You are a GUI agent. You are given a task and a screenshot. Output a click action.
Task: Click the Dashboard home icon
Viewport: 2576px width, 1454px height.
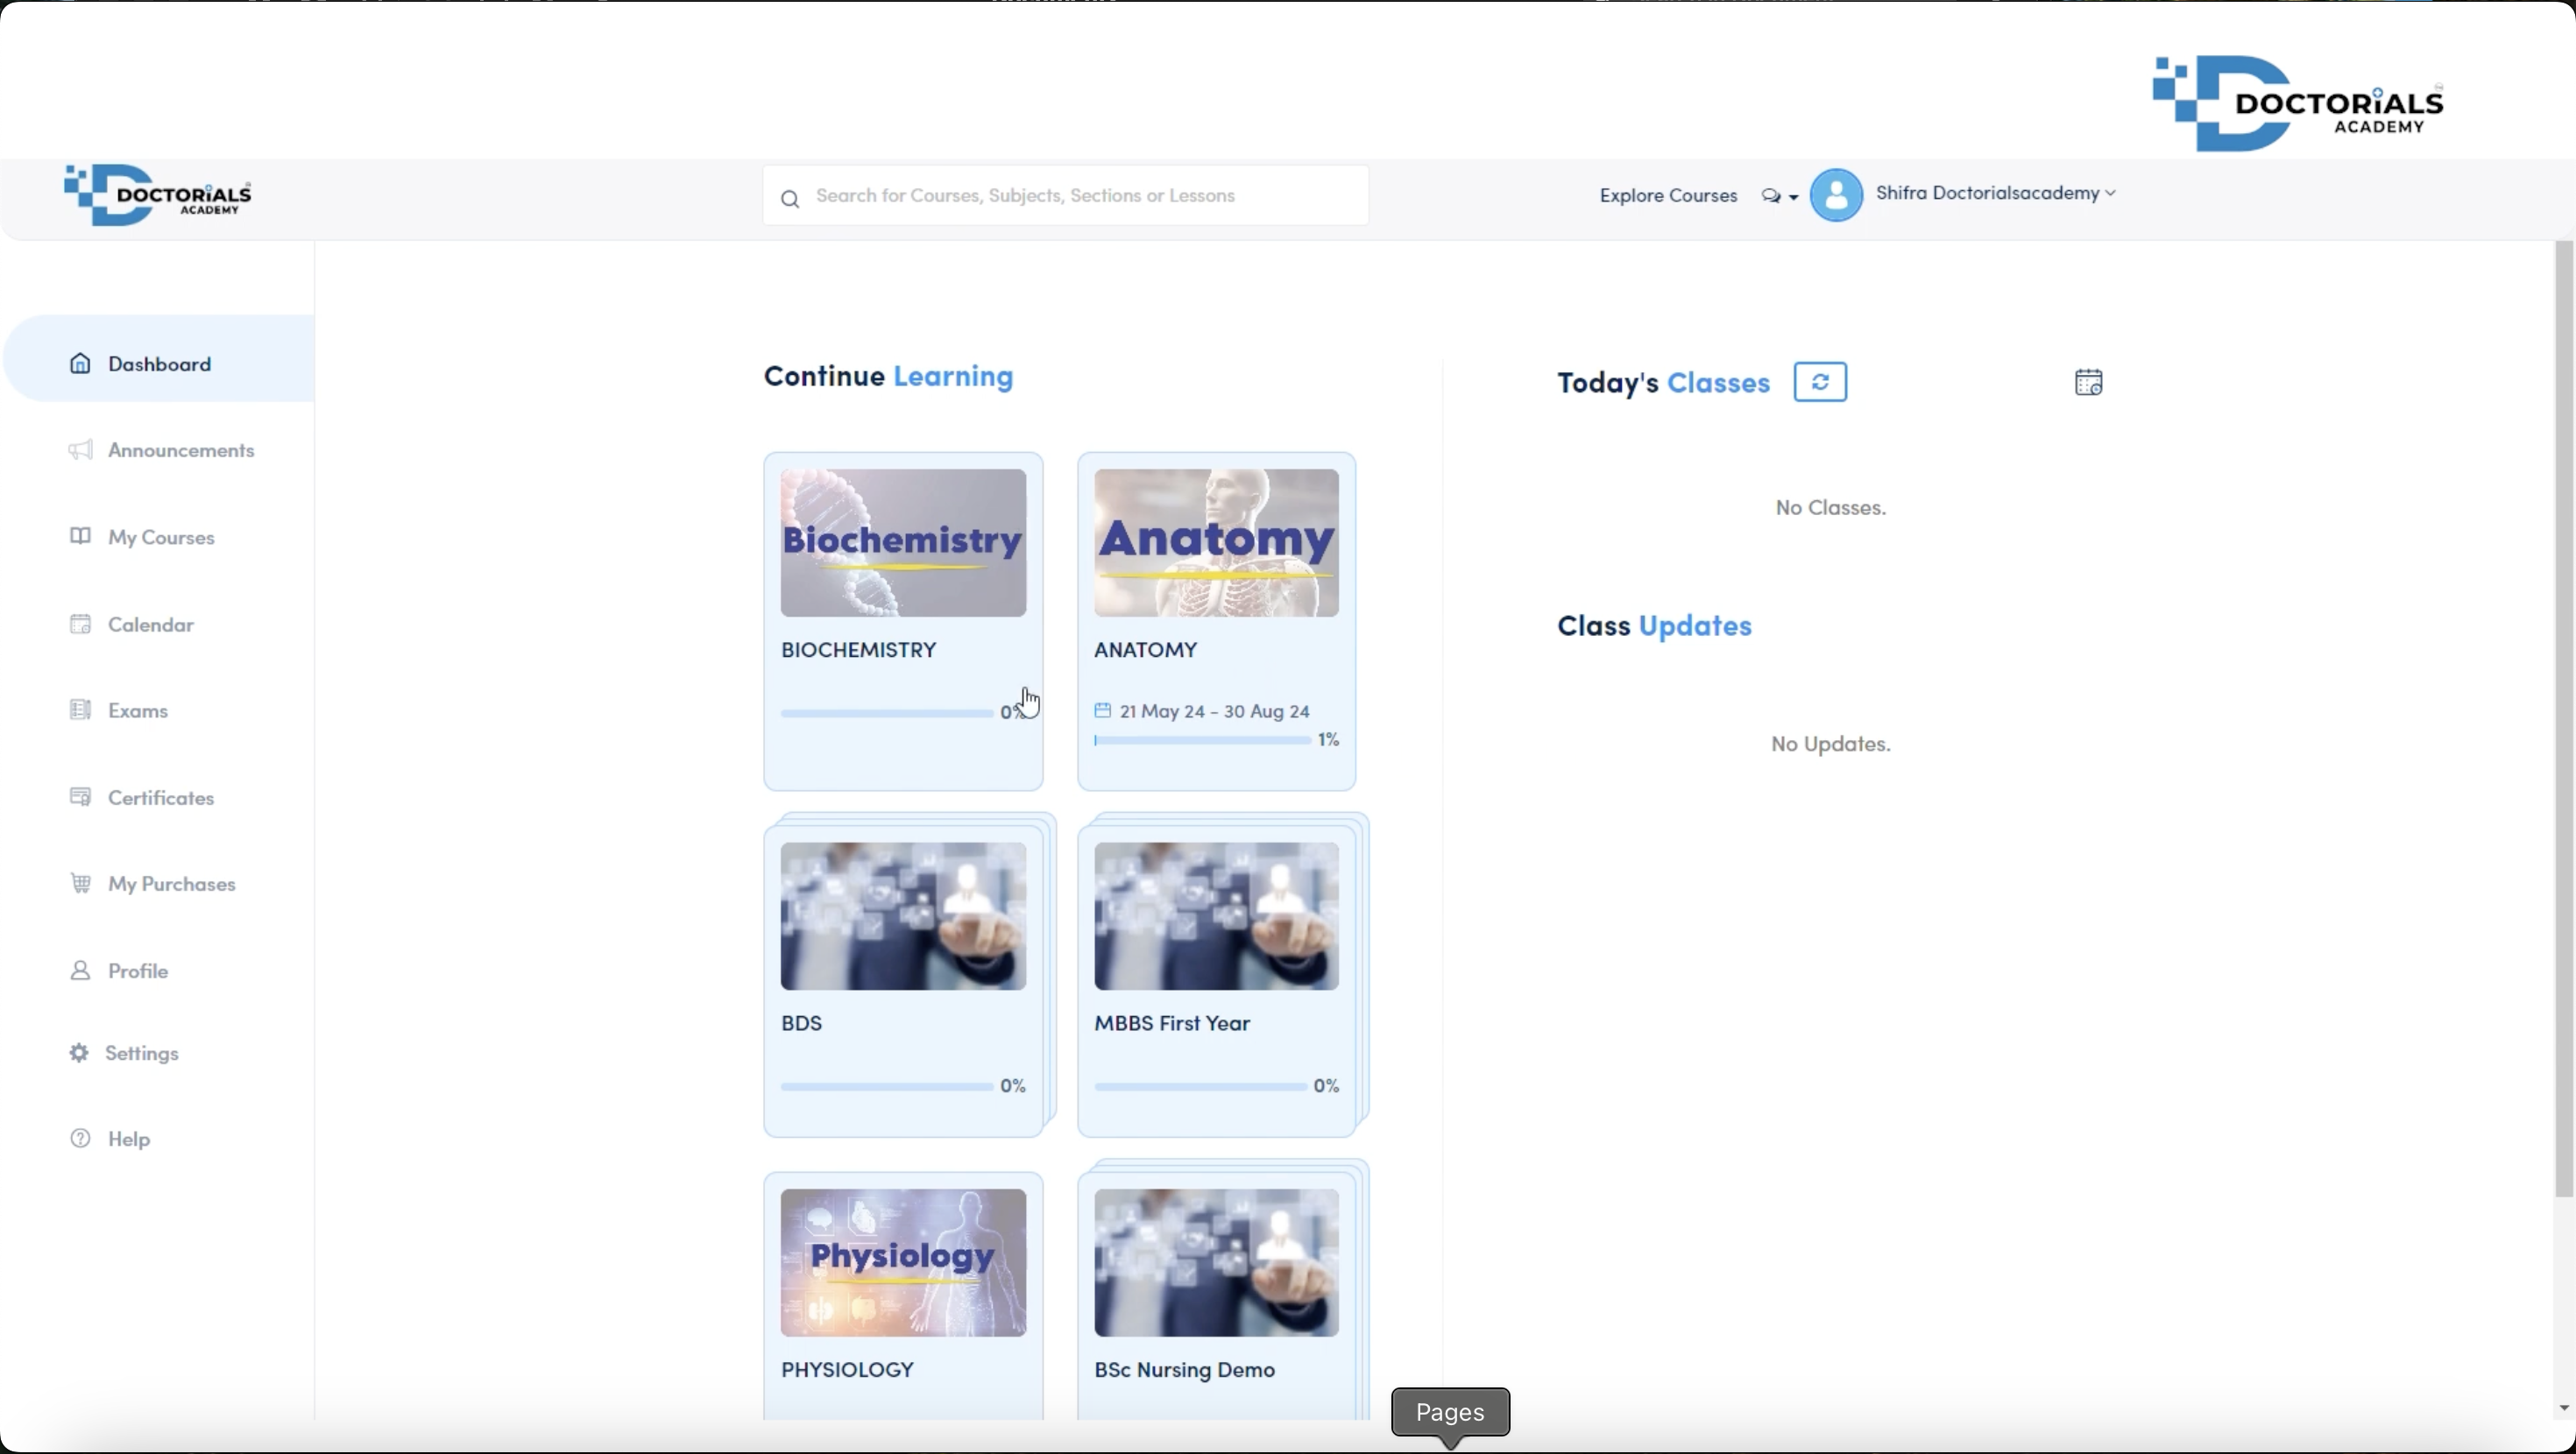pos(80,363)
